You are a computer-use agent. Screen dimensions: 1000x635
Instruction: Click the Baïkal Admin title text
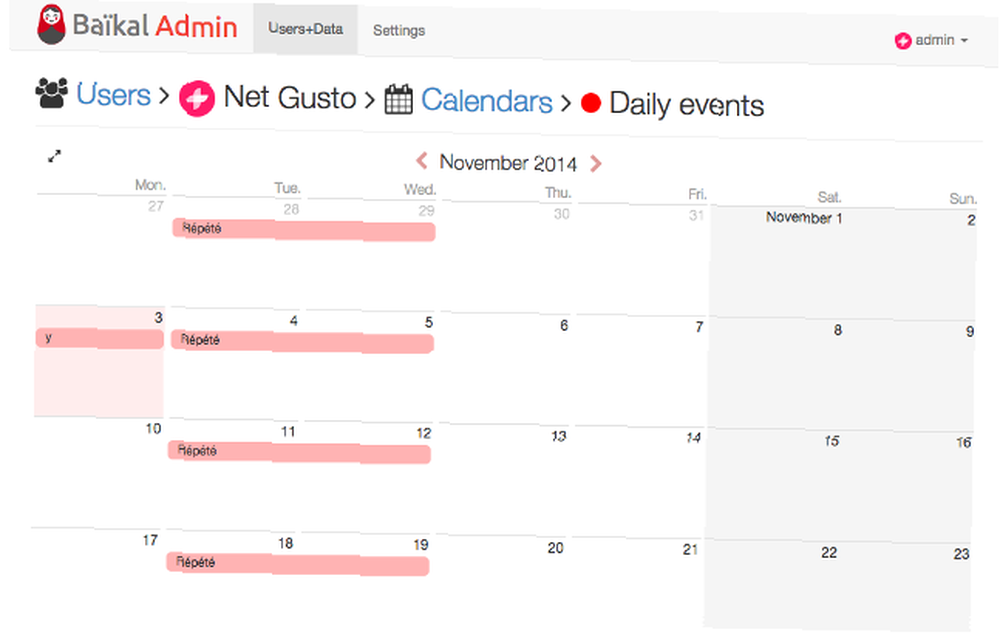155,25
